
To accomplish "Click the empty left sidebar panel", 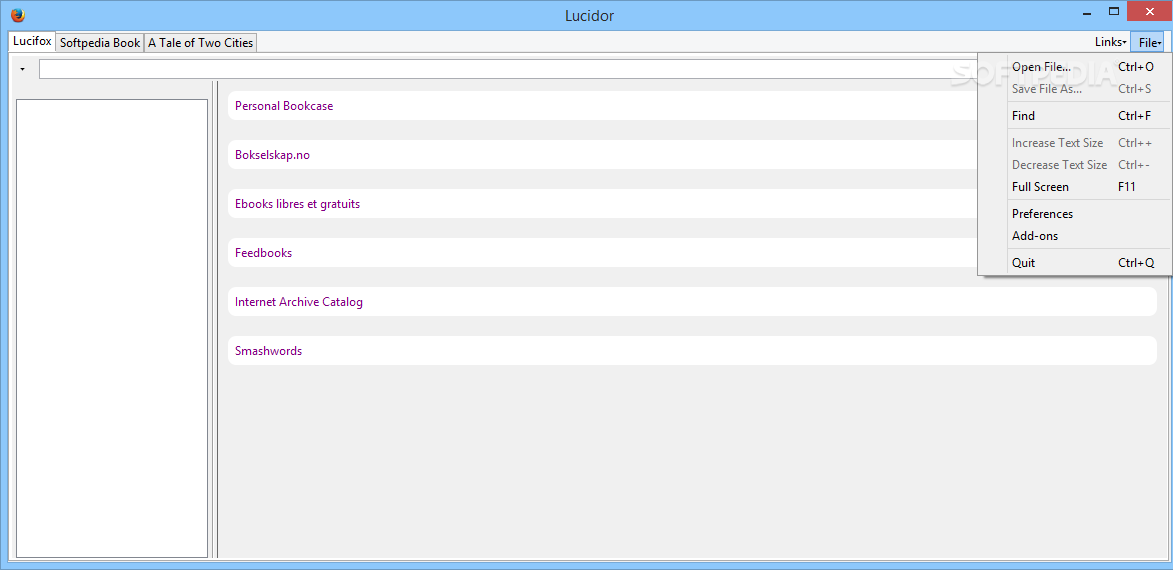I will [111, 328].
